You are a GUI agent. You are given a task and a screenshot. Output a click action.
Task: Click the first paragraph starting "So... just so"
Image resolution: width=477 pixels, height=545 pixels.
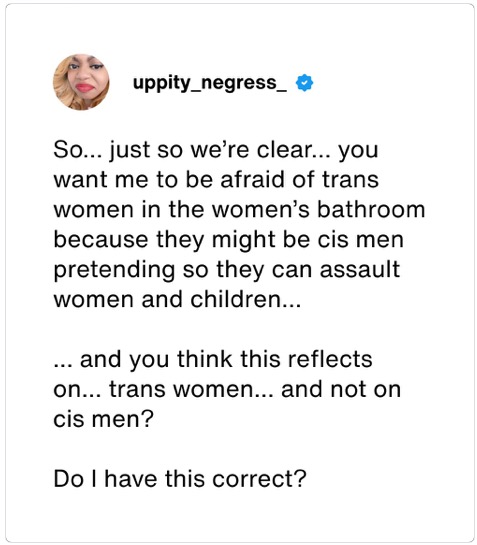click(x=239, y=224)
